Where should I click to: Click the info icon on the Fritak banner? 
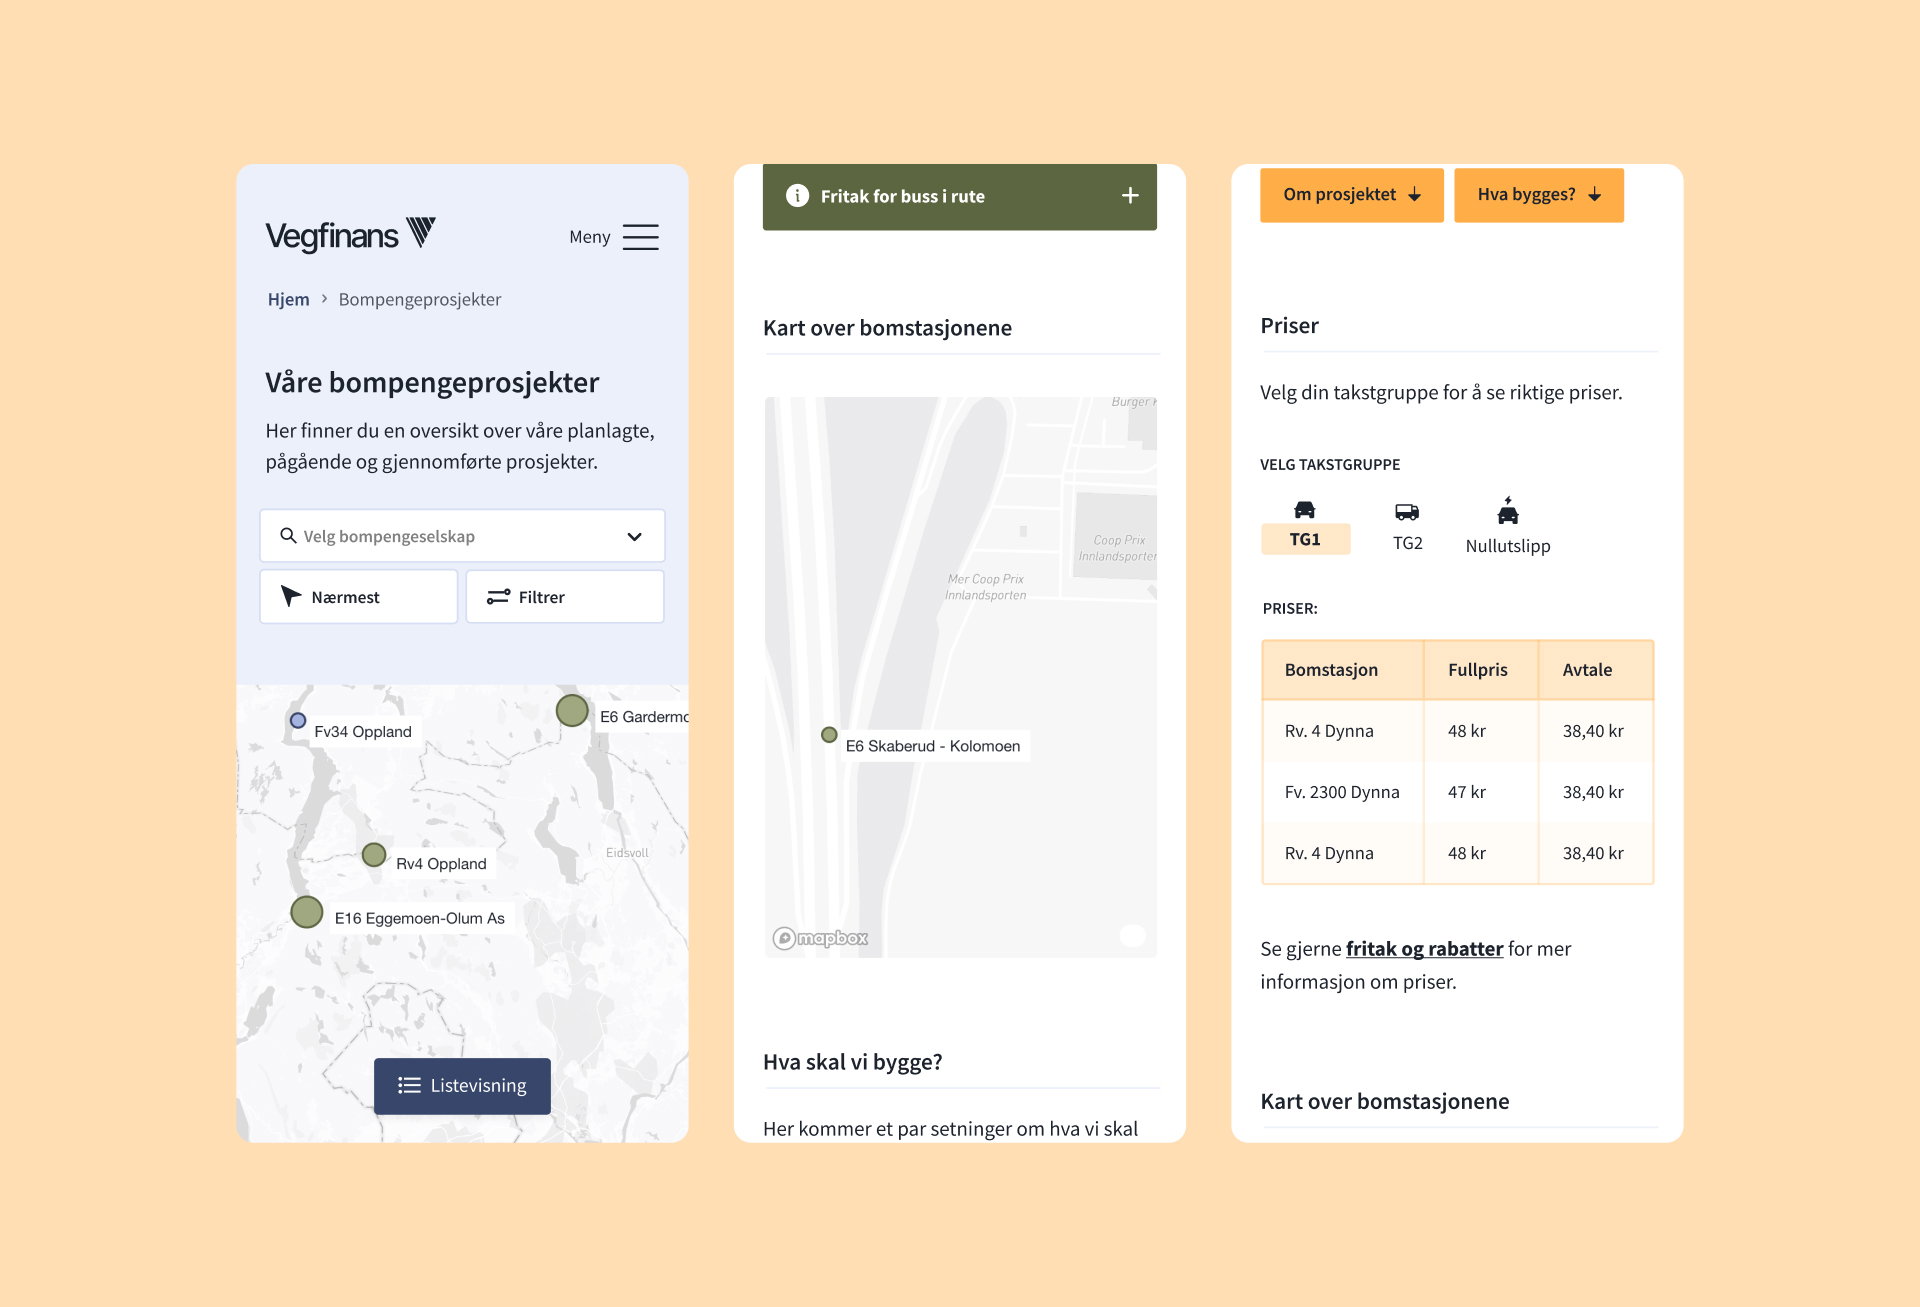(x=797, y=196)
